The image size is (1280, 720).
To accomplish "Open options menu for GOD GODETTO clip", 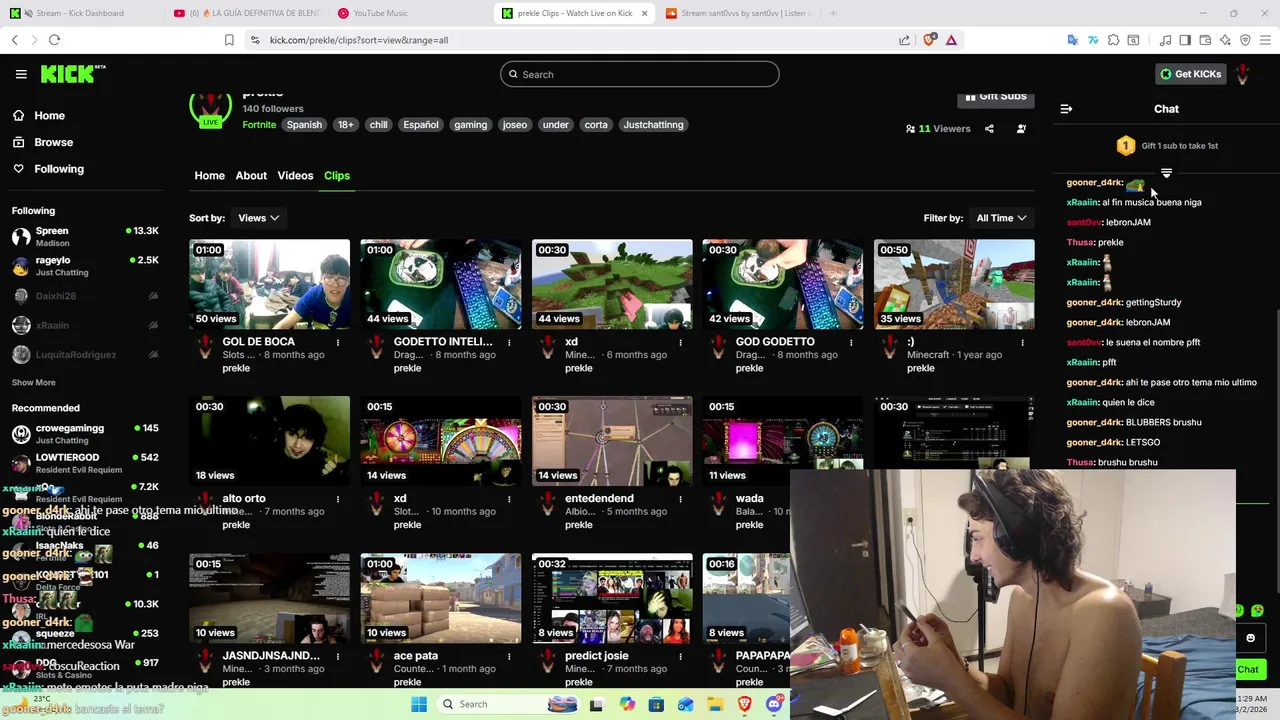I will (851, 342).
